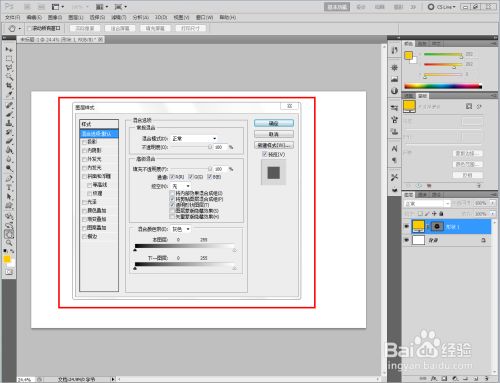Open the 滤镜(T) menu

click(119, 17)
